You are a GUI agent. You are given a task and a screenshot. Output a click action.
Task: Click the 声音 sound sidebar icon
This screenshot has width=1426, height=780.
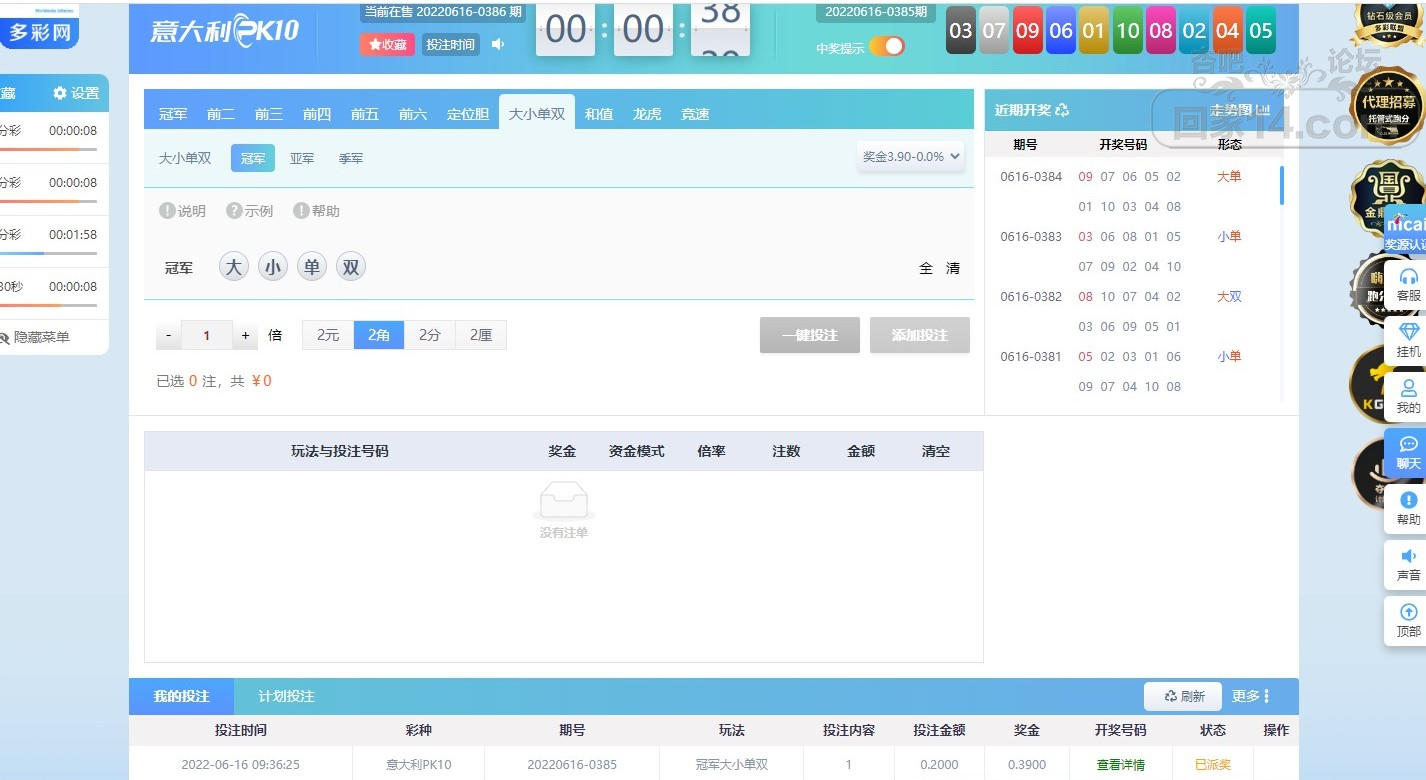[x=1408, y=556]
